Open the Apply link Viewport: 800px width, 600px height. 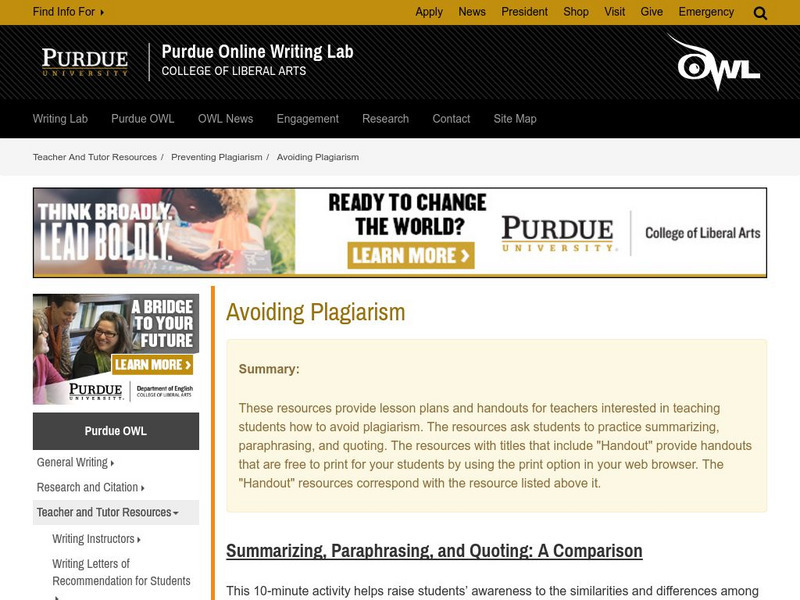click(429, 12)
